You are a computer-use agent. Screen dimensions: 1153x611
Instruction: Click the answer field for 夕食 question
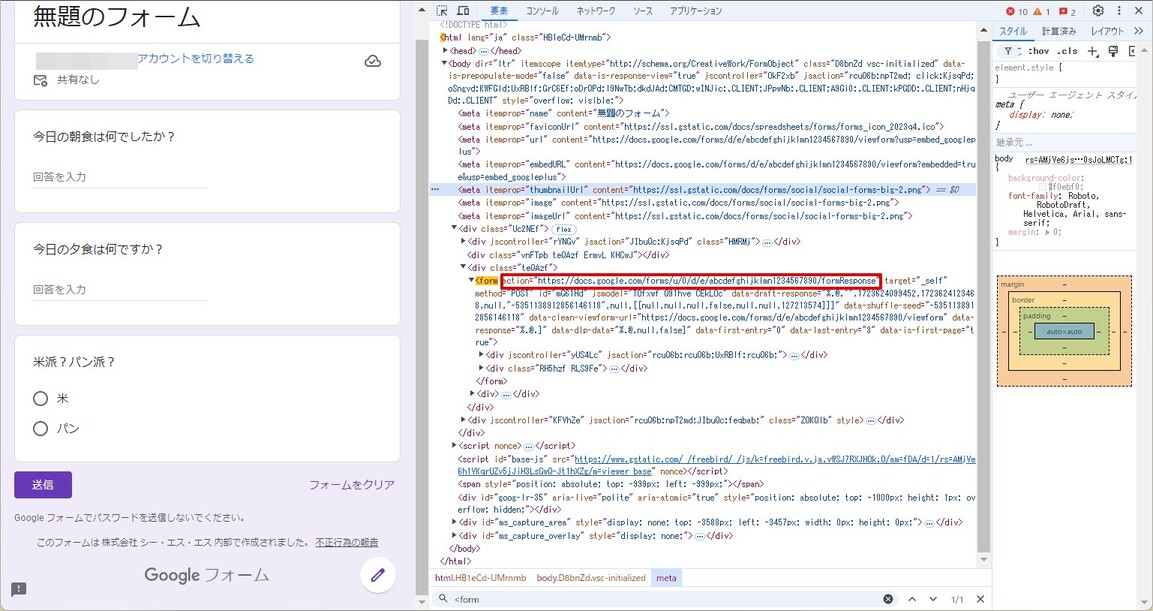[x=120, y=290]
